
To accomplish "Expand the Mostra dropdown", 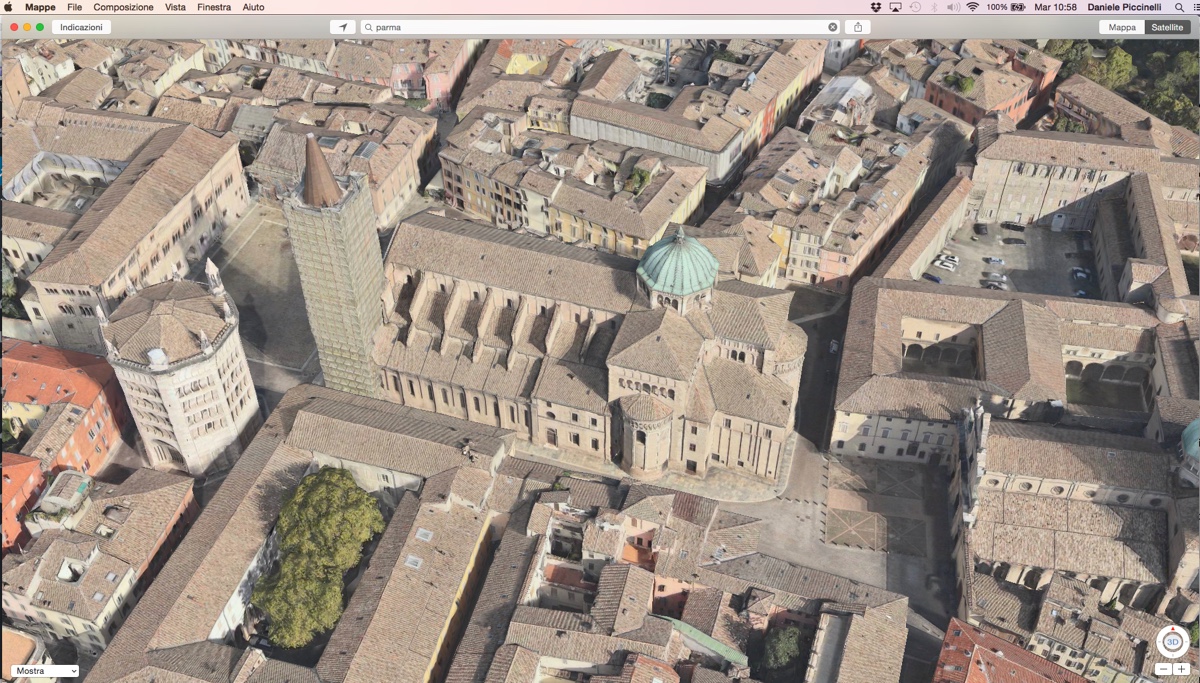I will 45,671.
